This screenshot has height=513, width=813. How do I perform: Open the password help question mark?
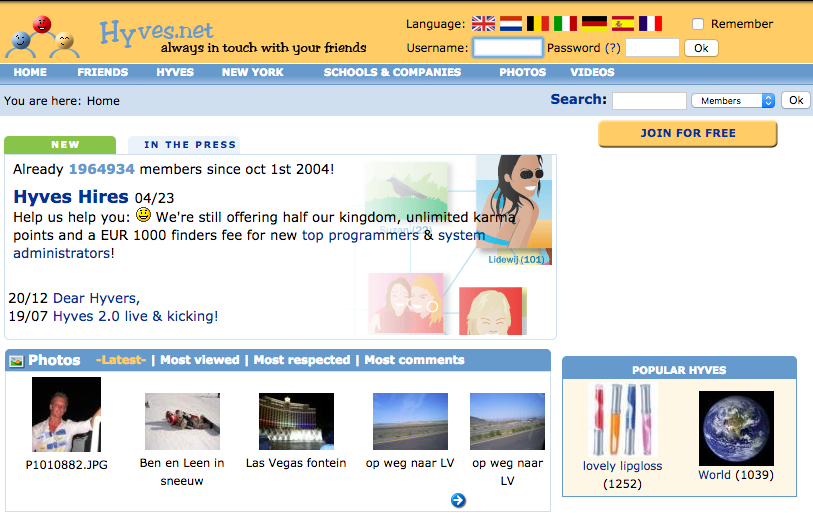point(612,48)
